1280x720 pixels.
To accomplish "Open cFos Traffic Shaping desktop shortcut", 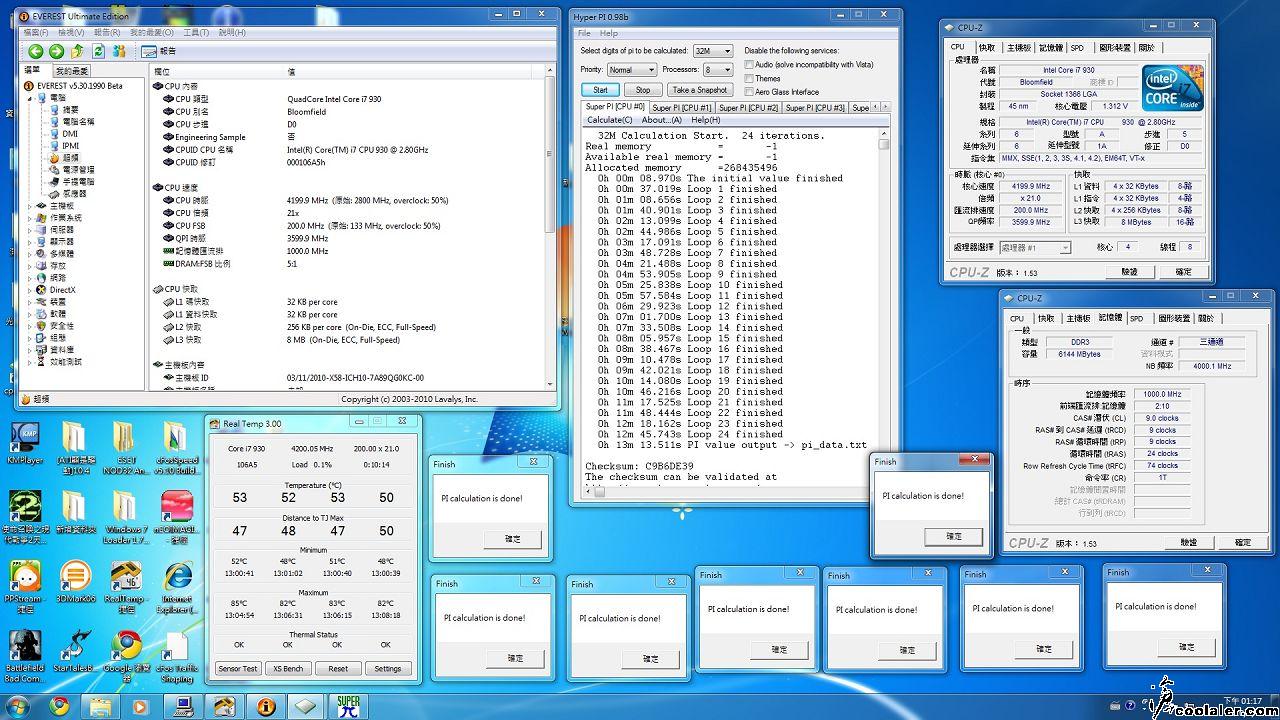I will [x=178, y=655].
